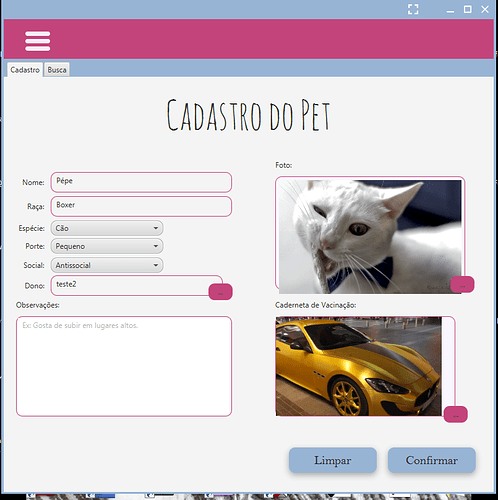Open the hamburger menu icon
Screen dimensions: 498x500
click(38, 41)
